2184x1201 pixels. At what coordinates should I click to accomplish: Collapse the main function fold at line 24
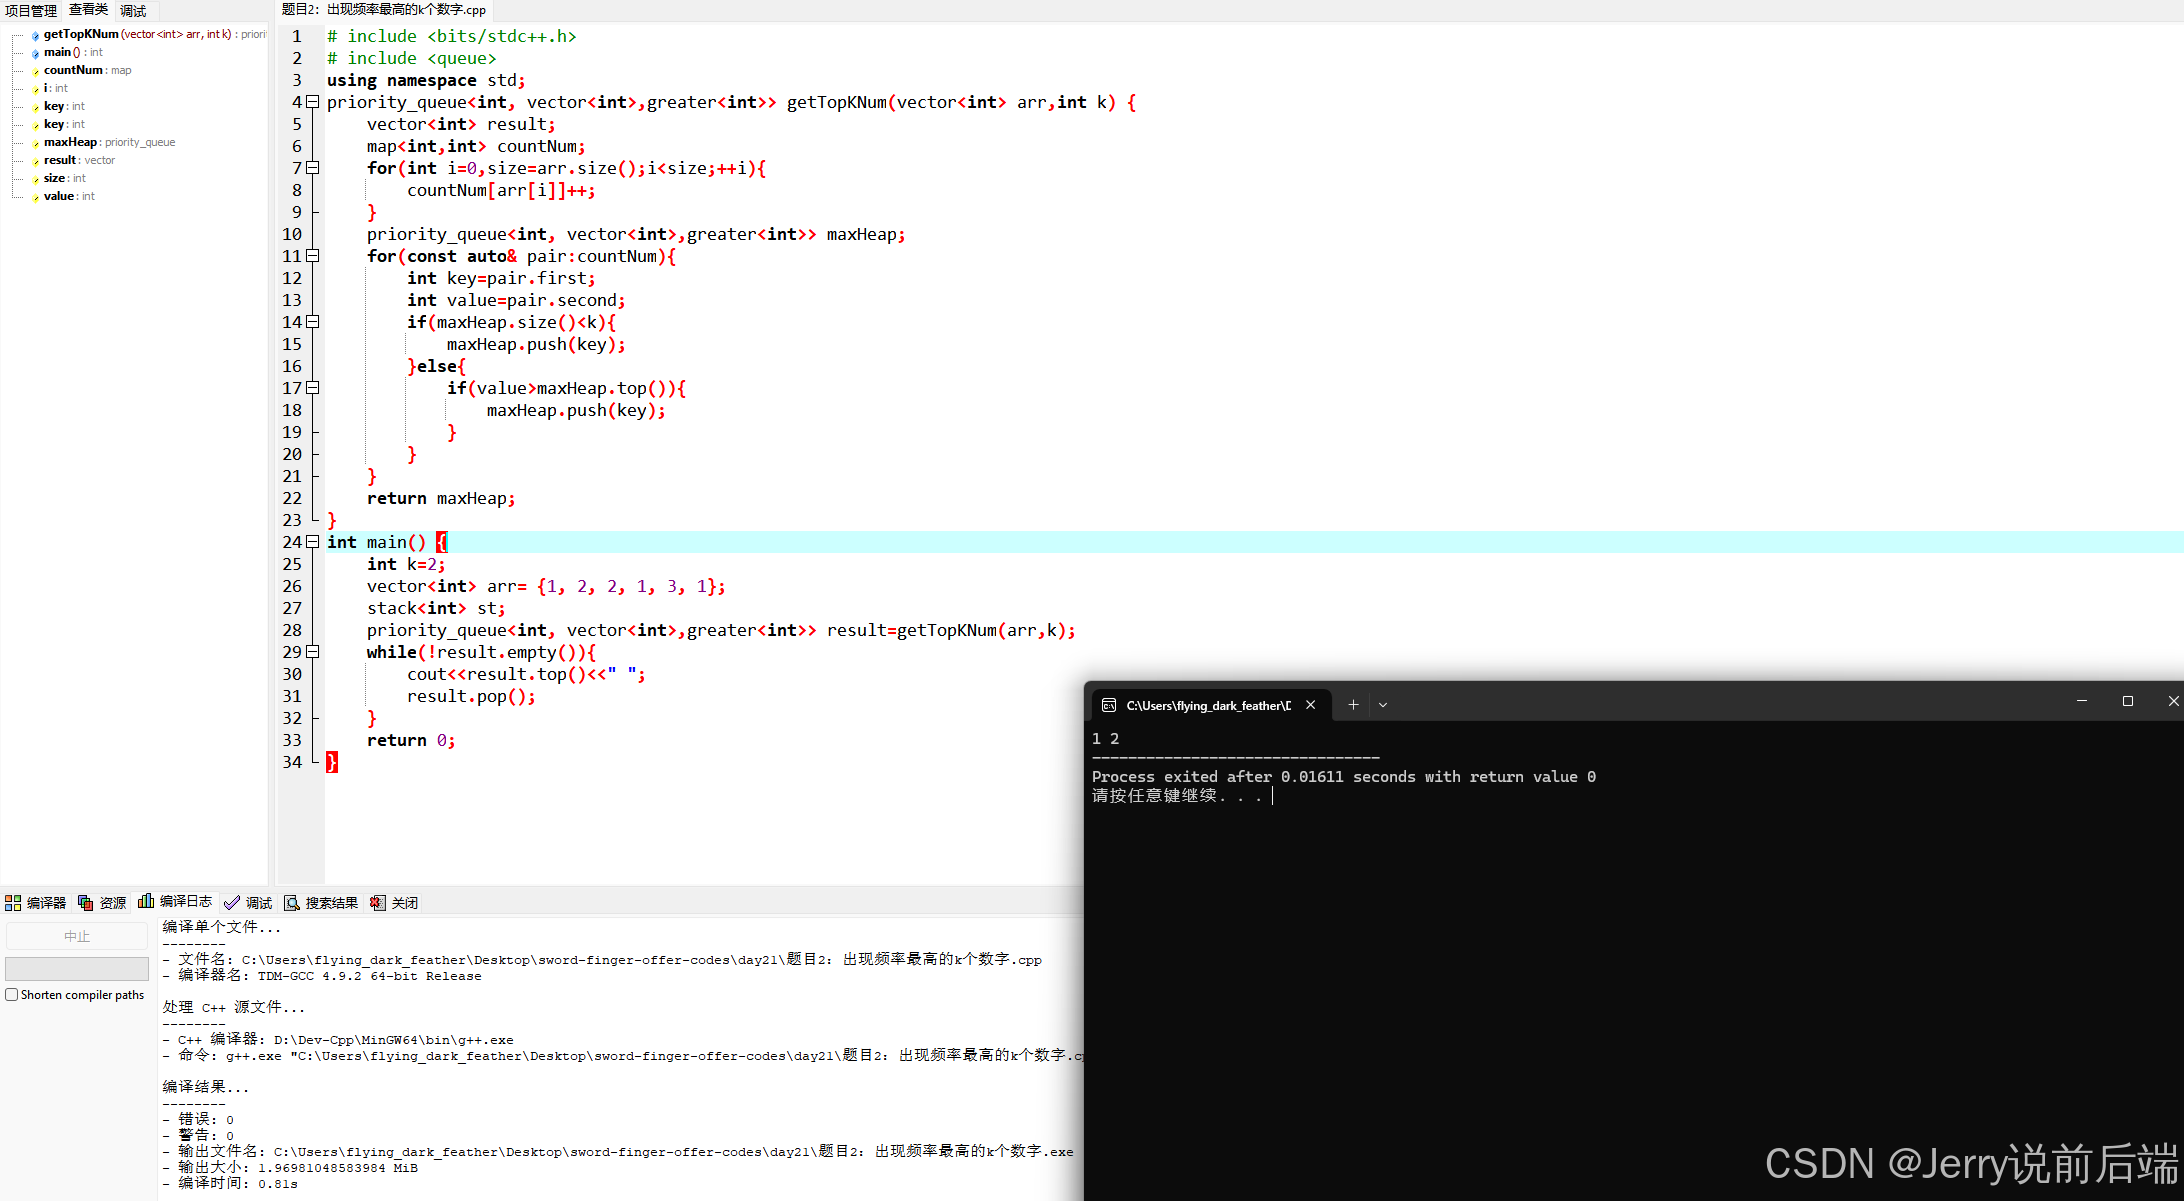click(x=313, y=542)
